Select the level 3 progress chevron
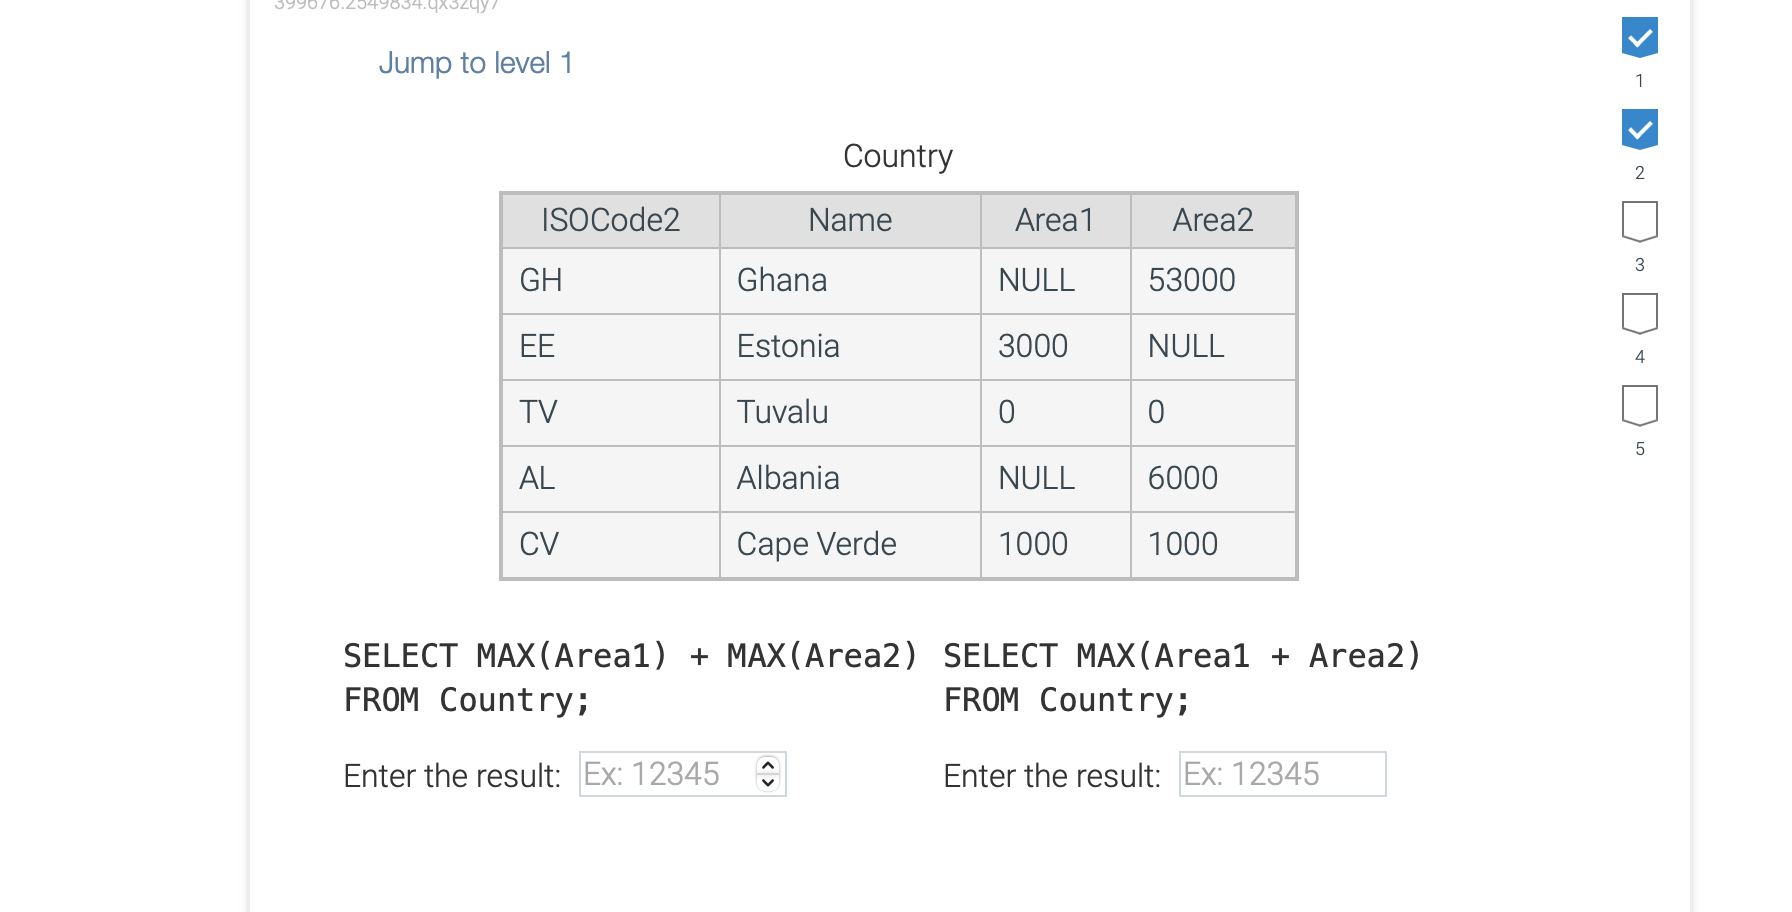Screen dimensions: 1792x912 tap(1640, 222)
